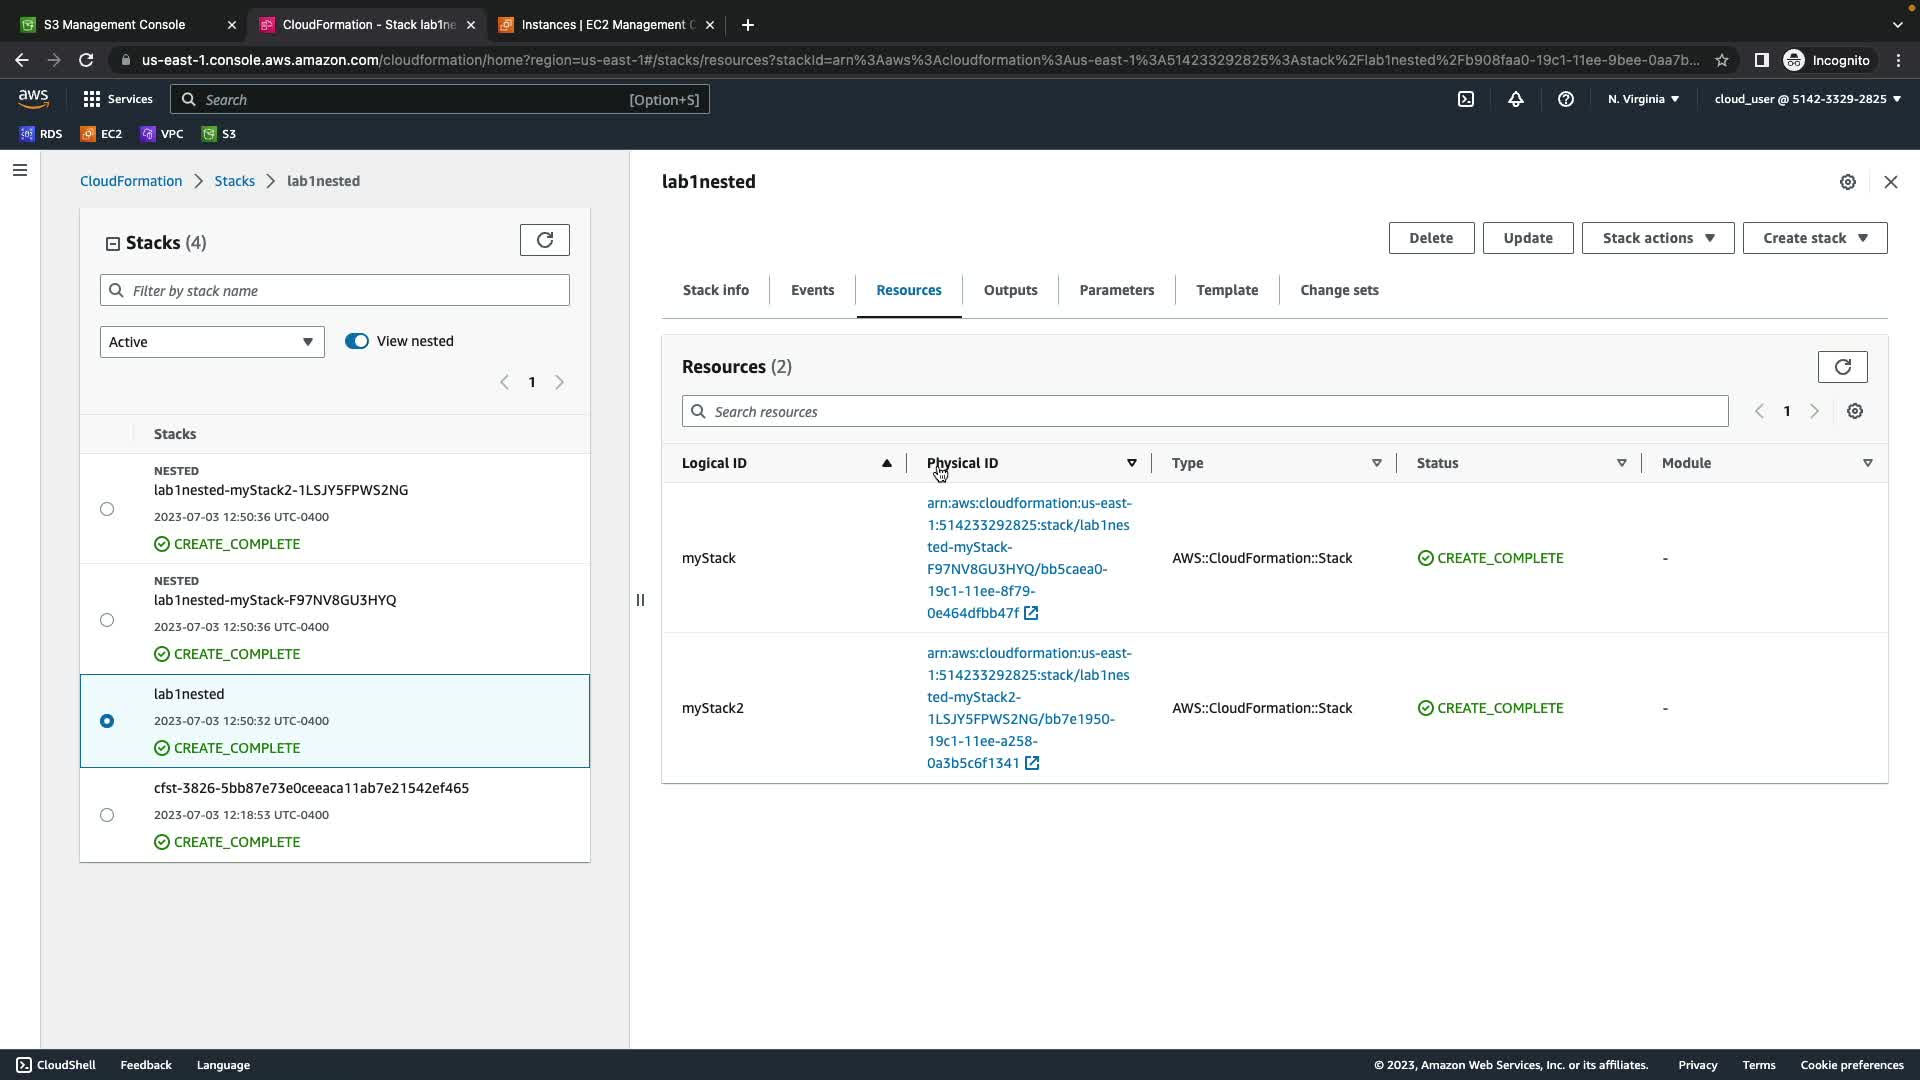Open the N. Virginia region selector
The width and height of the screenshot is (1920, 1080).
click(x=1642, y=99)
